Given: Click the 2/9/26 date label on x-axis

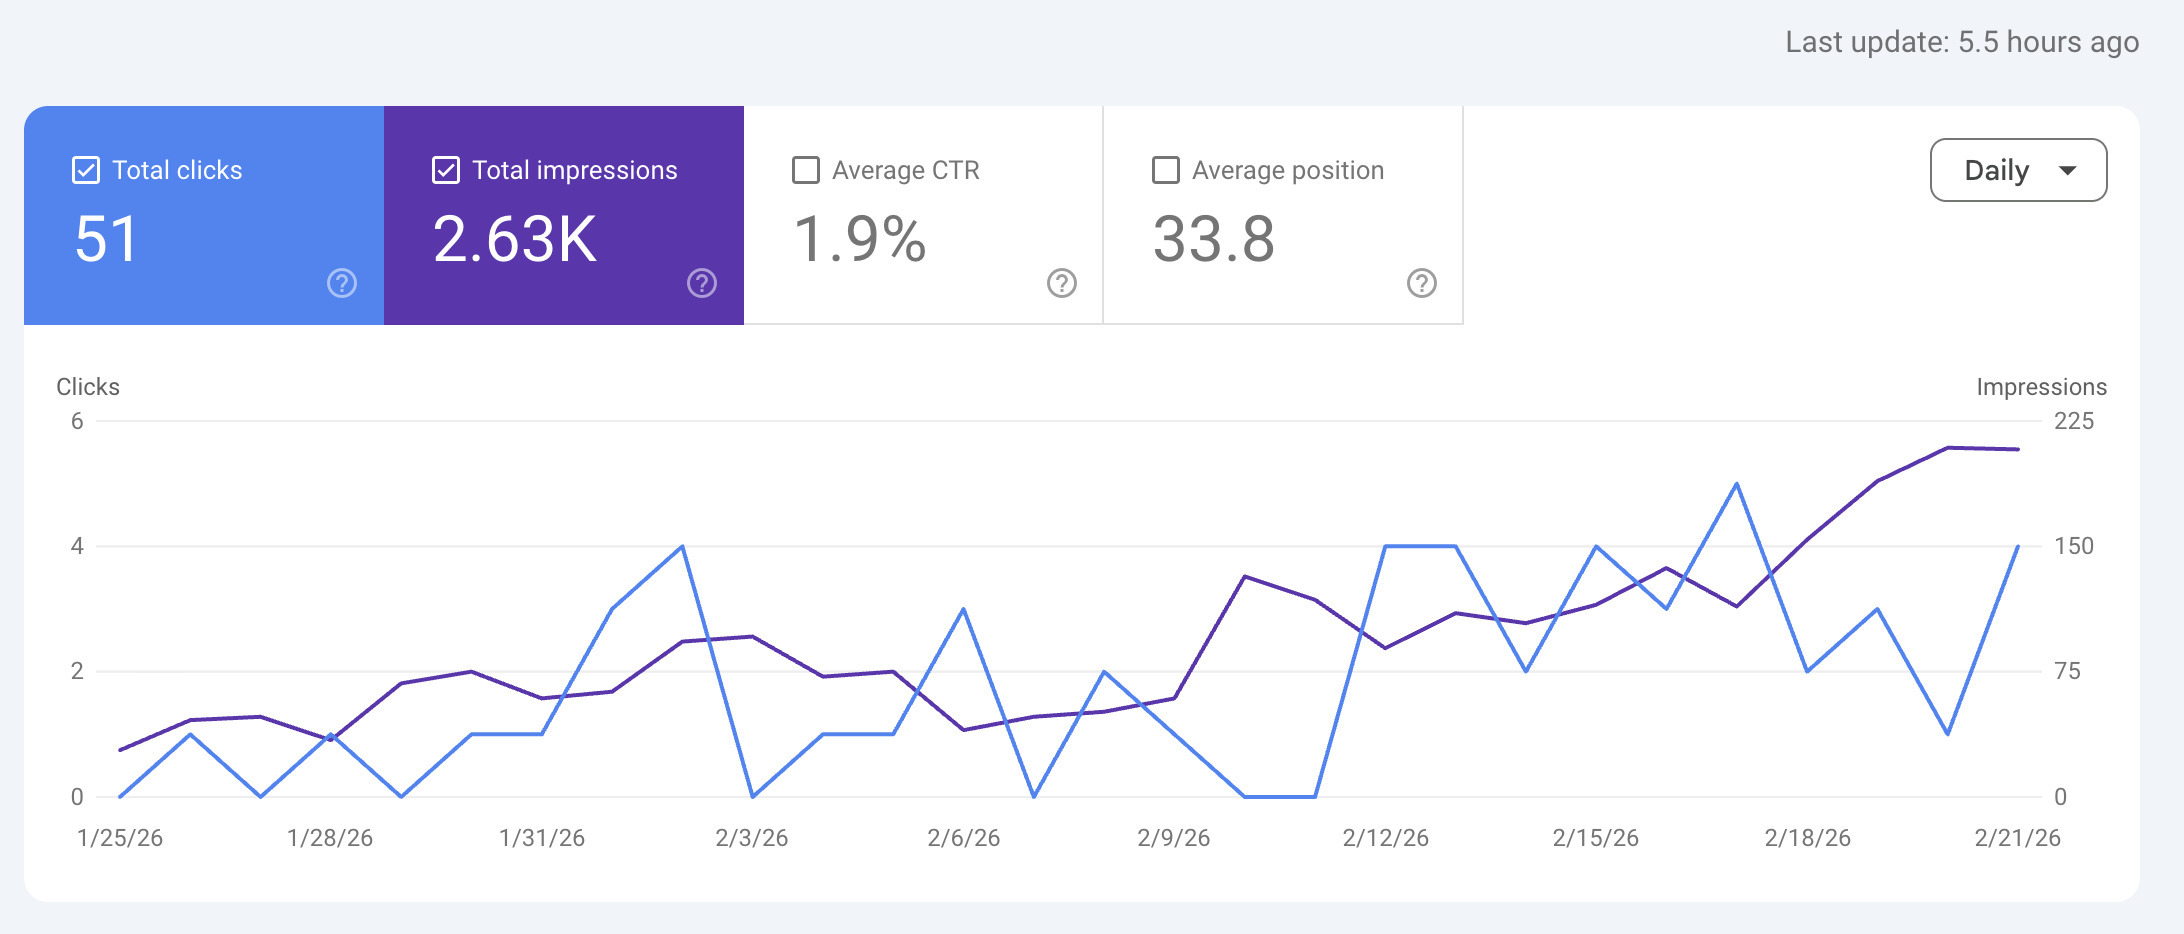Looking at the screenshot, I should tap(1176, 838).
